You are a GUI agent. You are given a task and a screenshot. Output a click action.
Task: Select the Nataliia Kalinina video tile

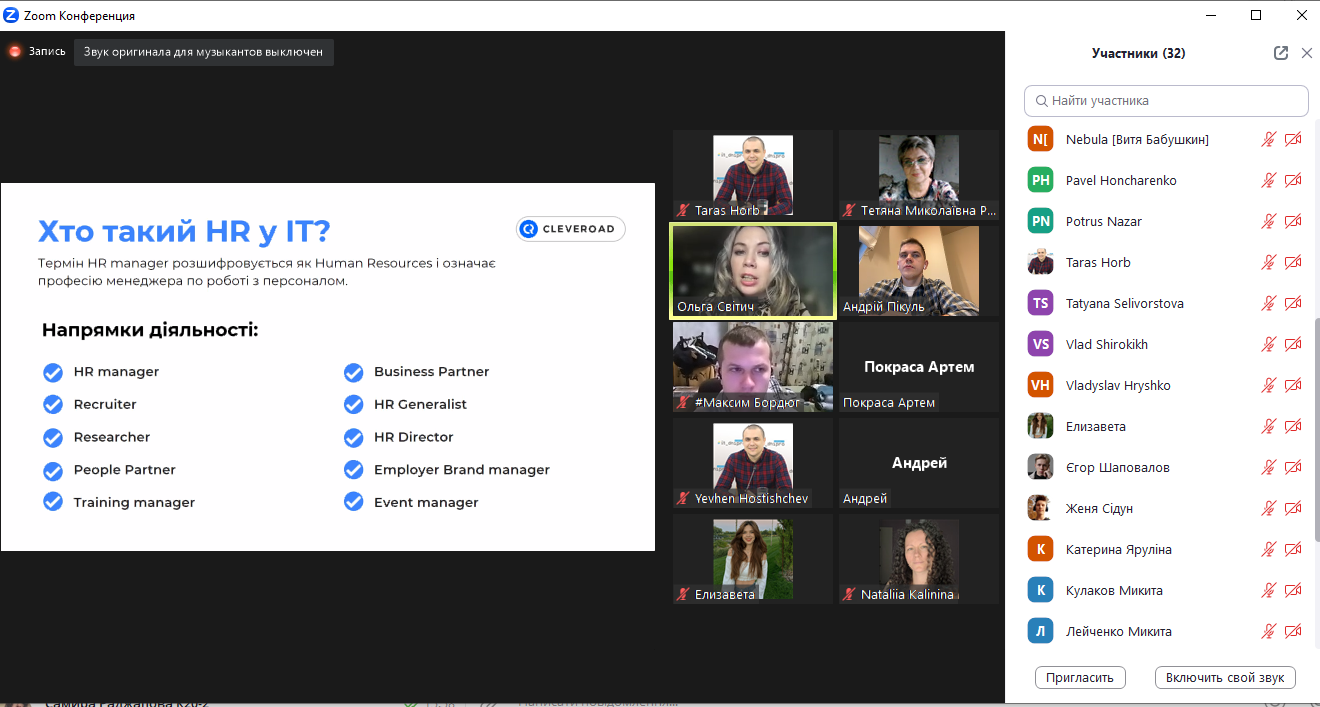pos(919,559)
